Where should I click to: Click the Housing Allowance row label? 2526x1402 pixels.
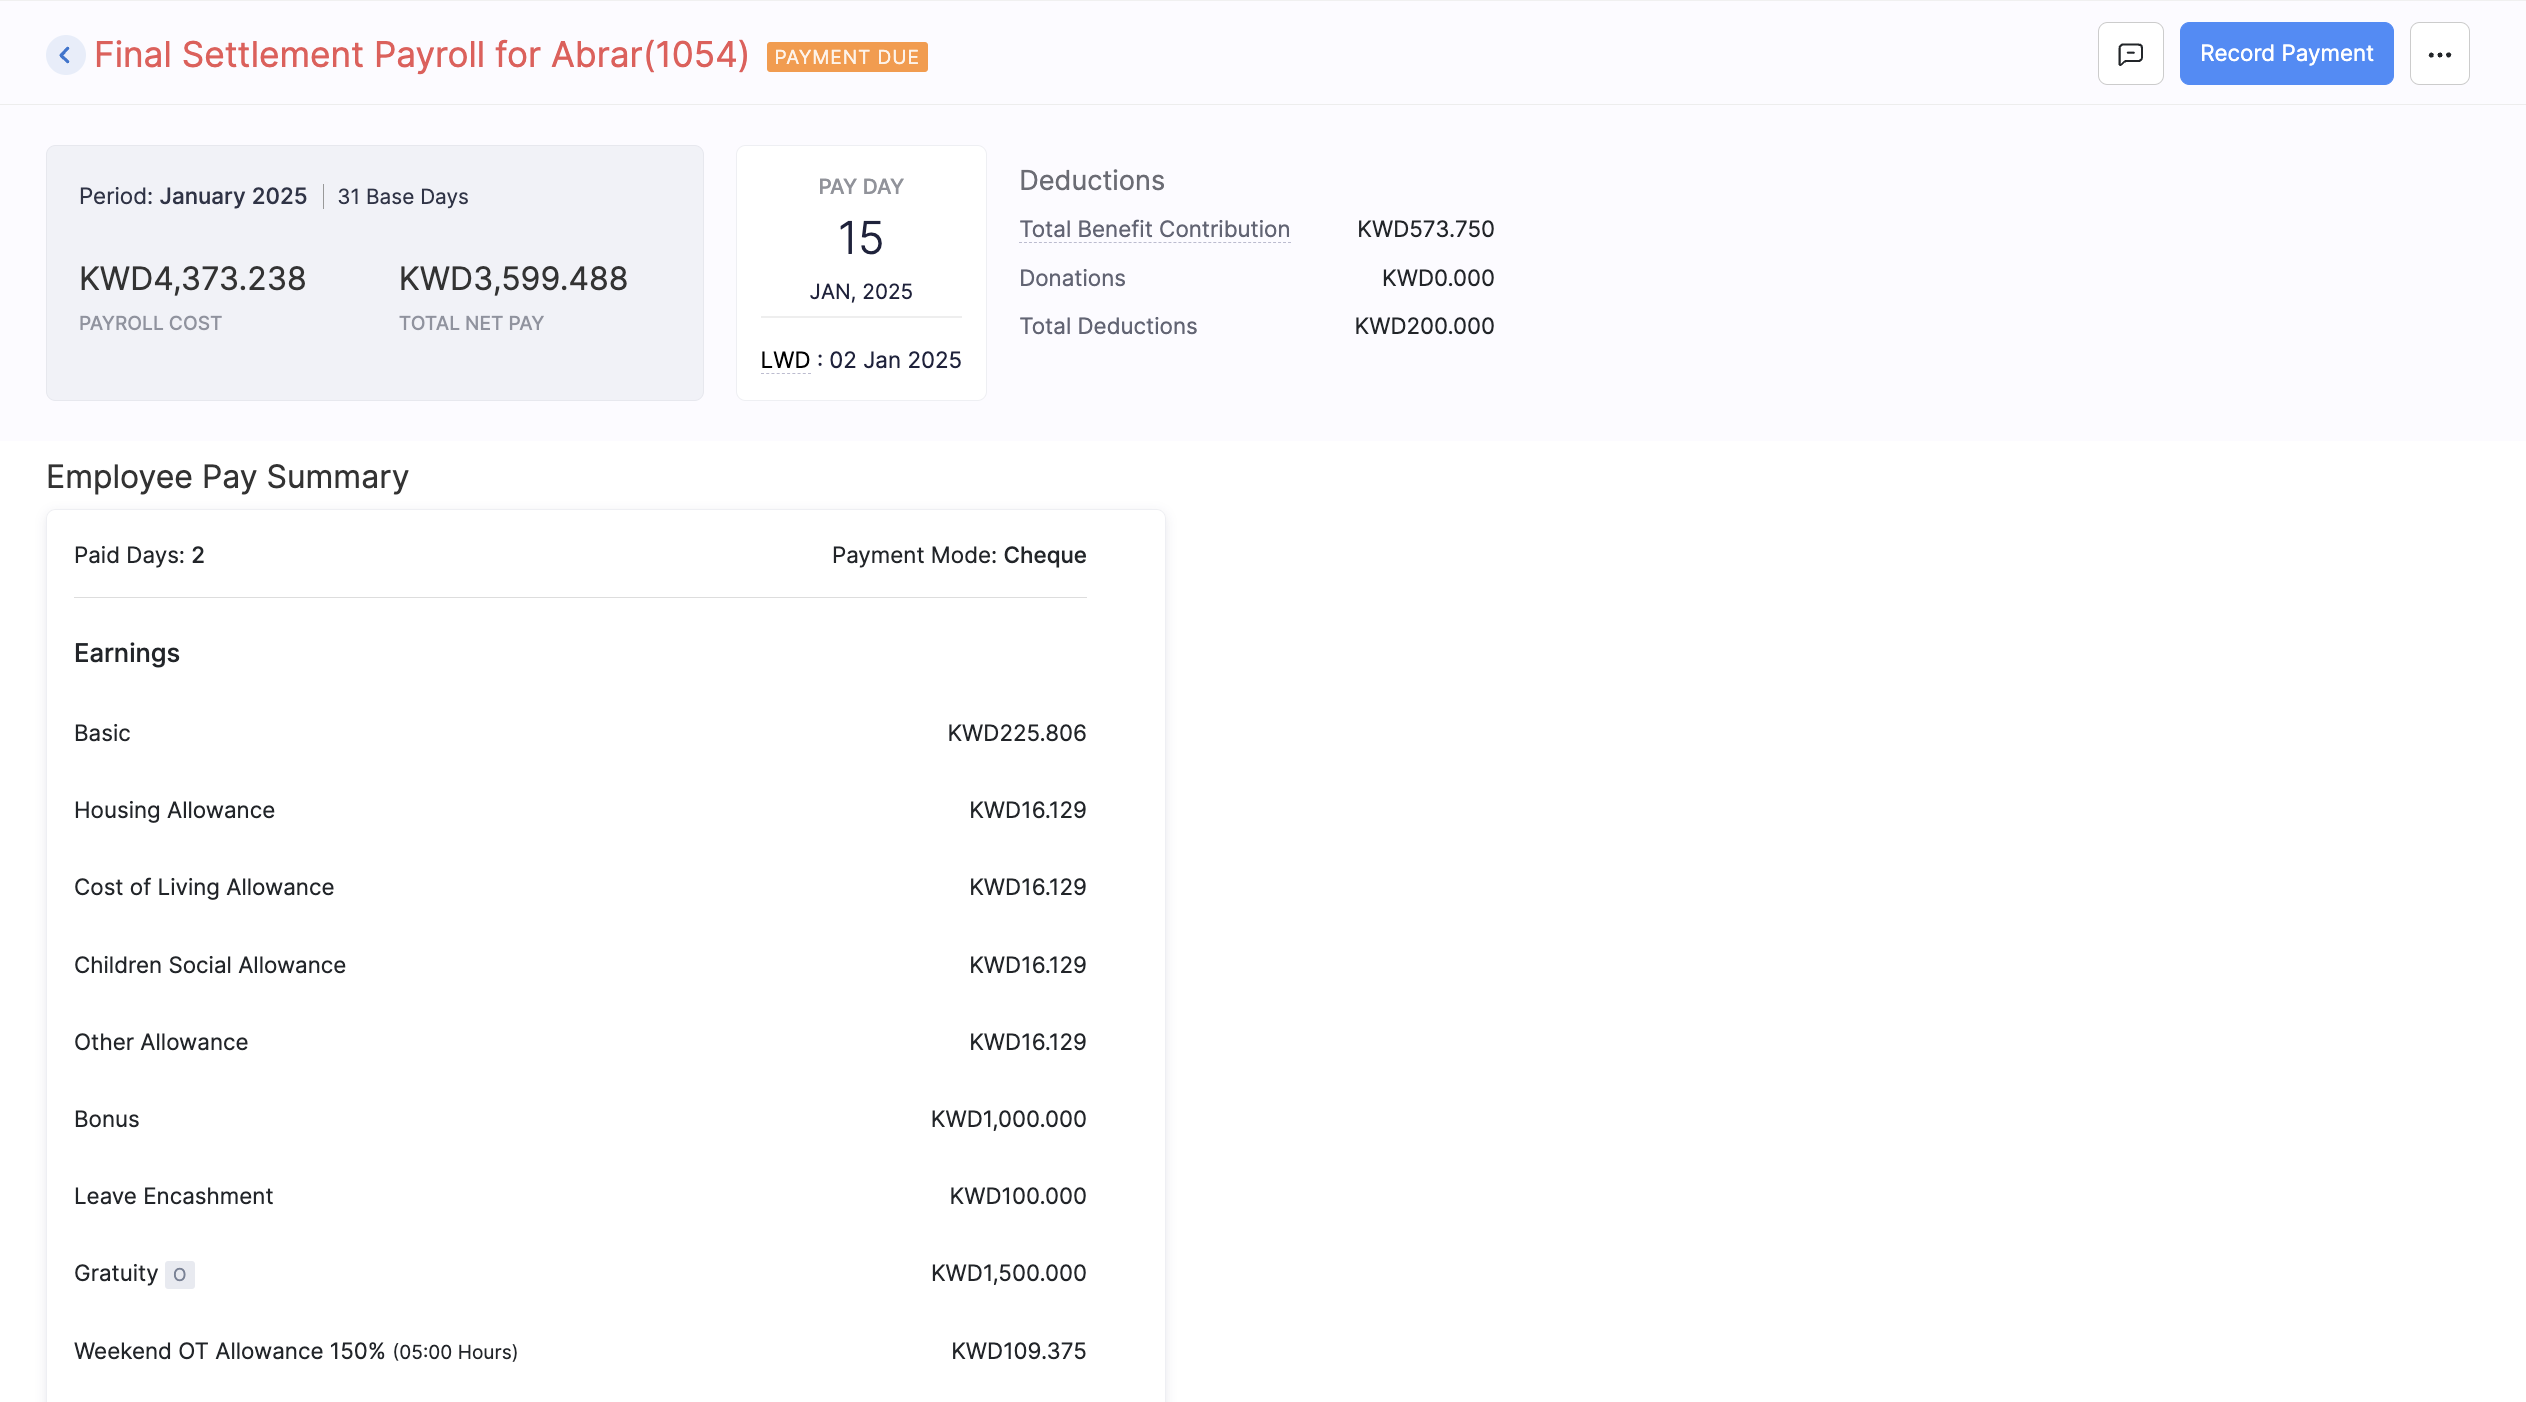pos(174,810)
